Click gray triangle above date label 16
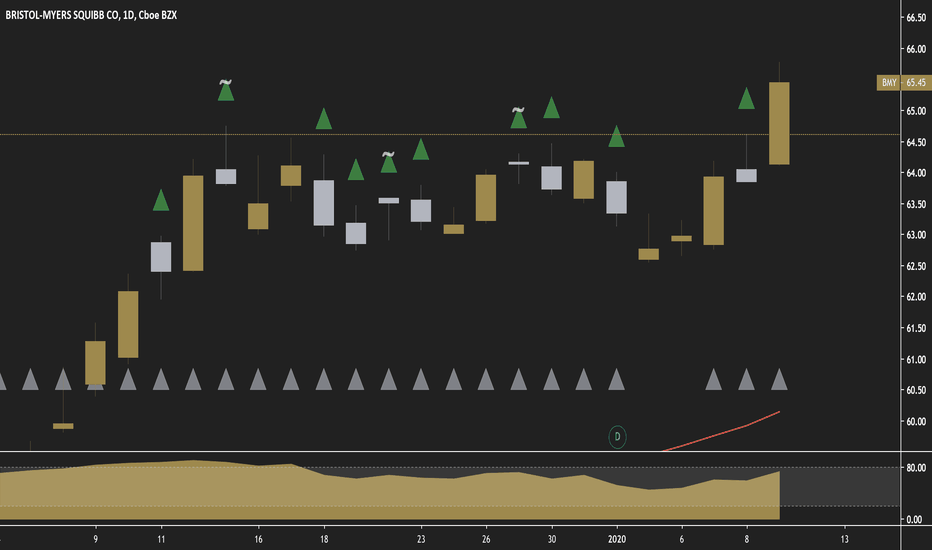This screenshot has width=932, height=550. tap(258, 379)
